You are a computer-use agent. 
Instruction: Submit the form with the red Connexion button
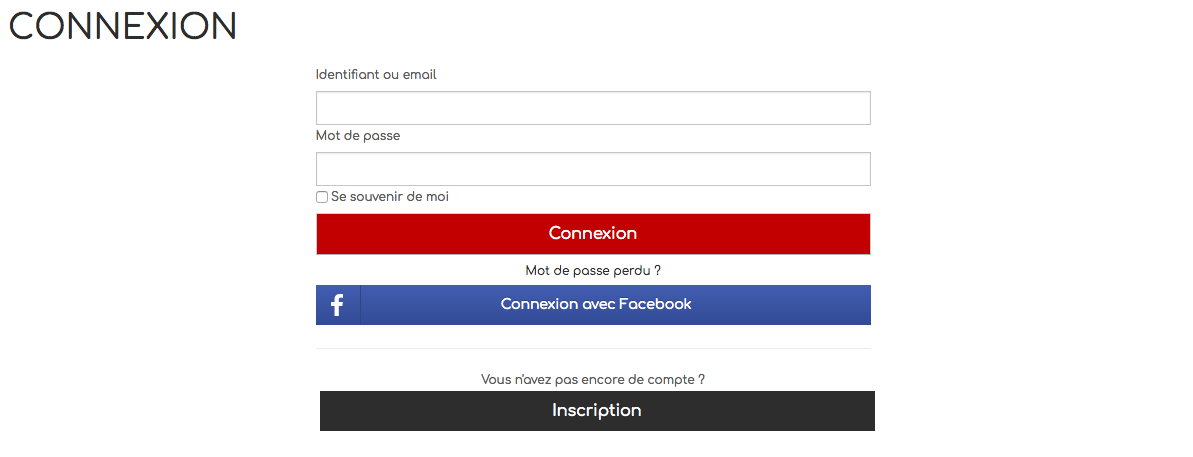click(x=593, y=233)
